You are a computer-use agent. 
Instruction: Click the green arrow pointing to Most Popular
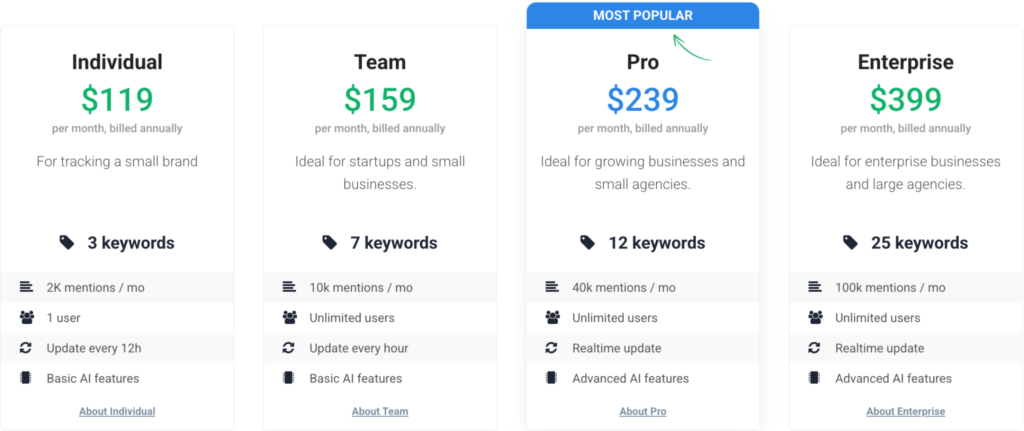click(x=692, y=48)
